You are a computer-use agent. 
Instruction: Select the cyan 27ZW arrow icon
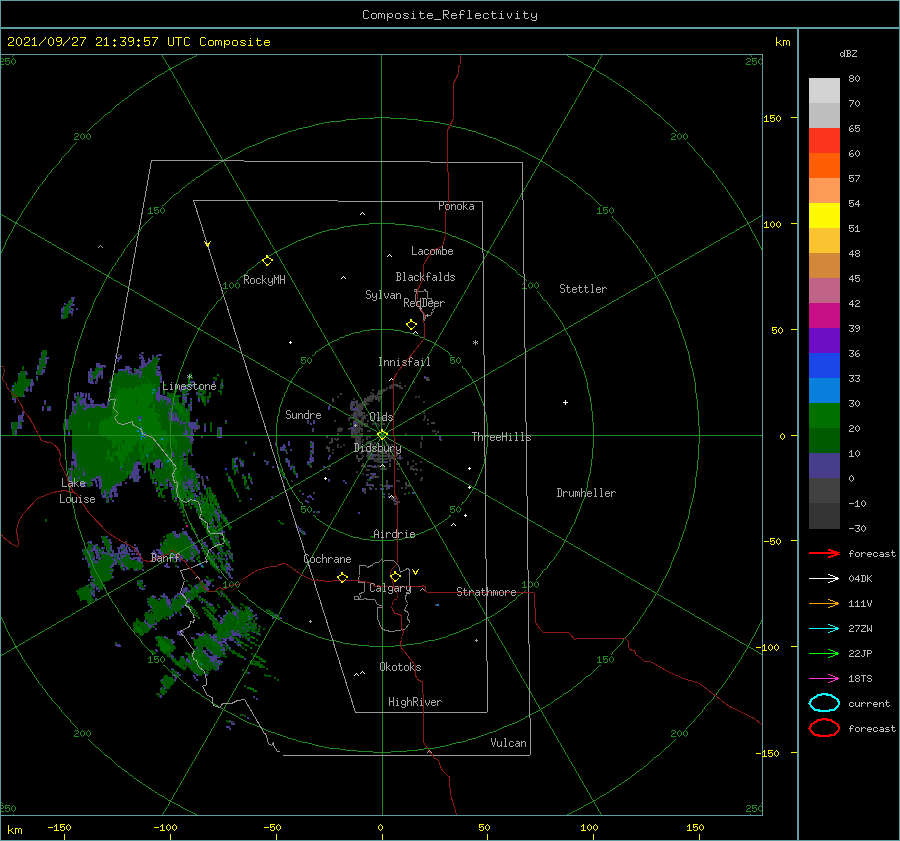[x=824, y=629]
